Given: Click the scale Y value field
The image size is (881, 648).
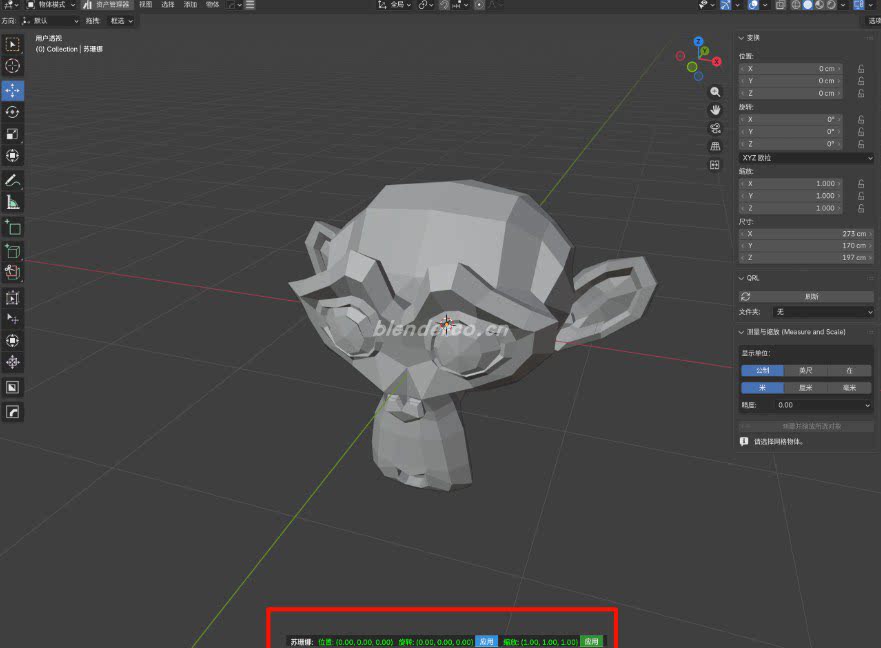Looking at the screenshot, I should tap(791, 196).
